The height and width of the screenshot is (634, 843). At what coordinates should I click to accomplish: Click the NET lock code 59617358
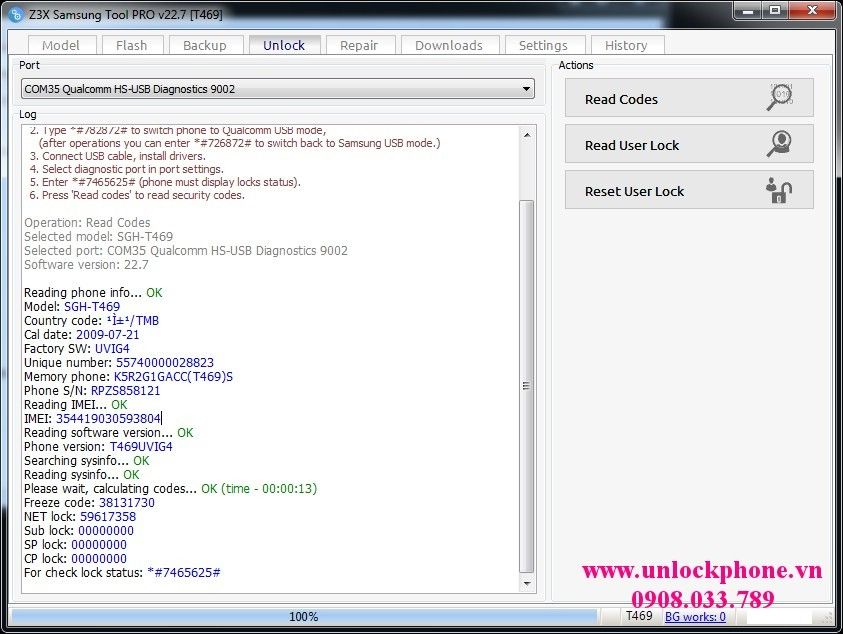(108, 517)
